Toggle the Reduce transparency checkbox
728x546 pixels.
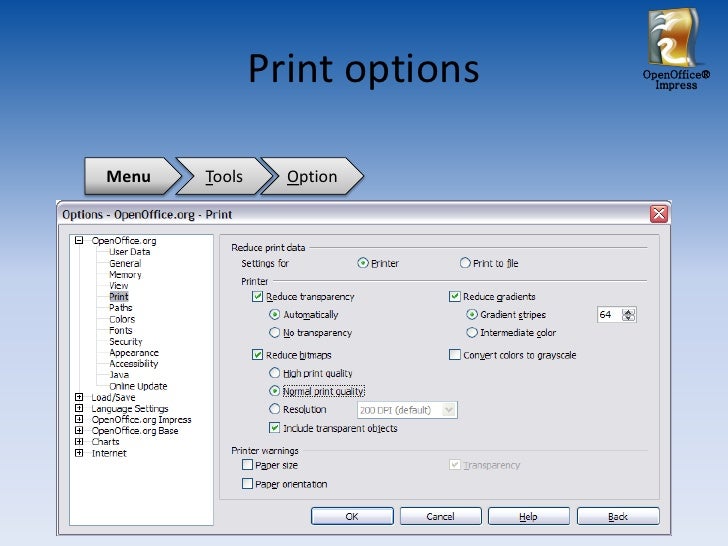(x=257, y=297)
